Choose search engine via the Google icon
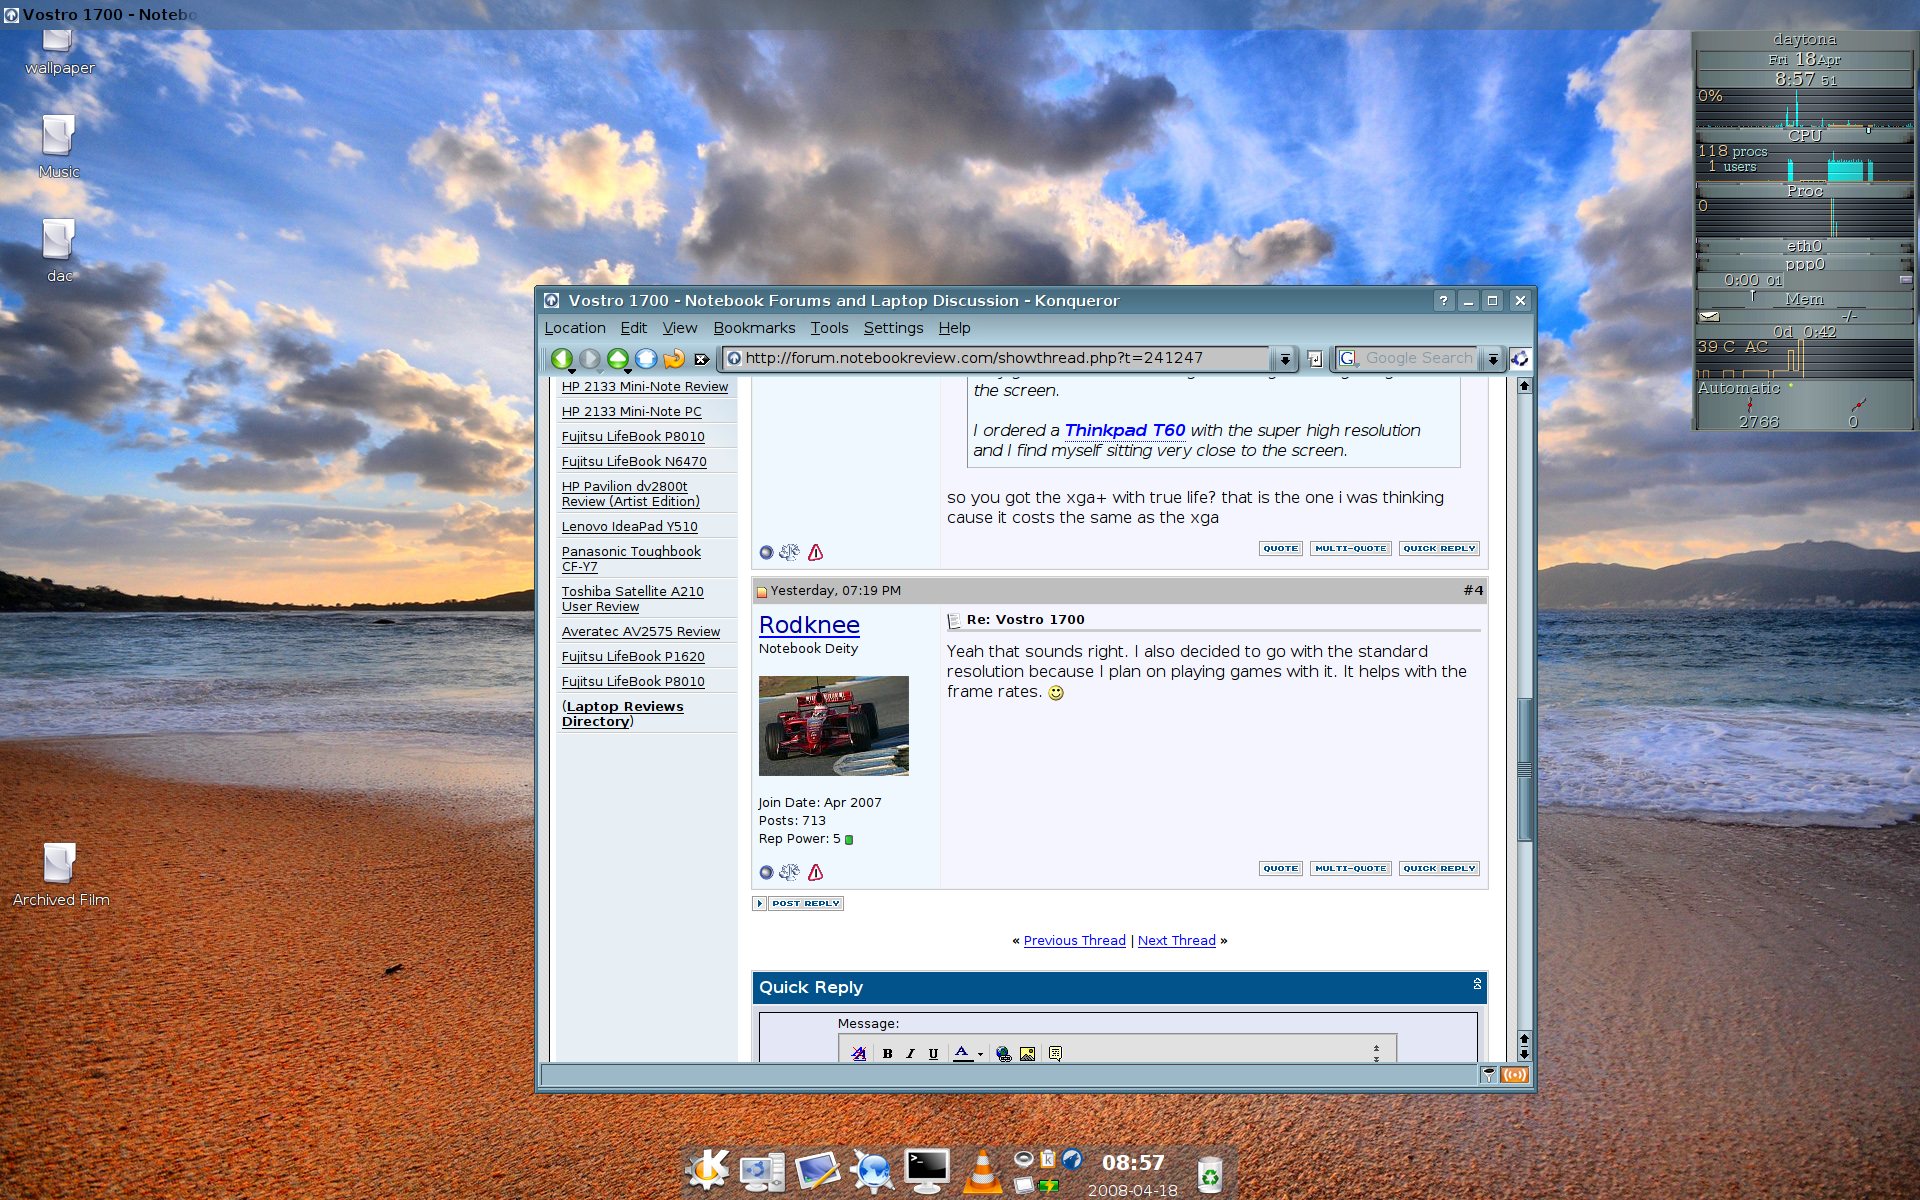1920x1200 pixels. coord(1348,358)
